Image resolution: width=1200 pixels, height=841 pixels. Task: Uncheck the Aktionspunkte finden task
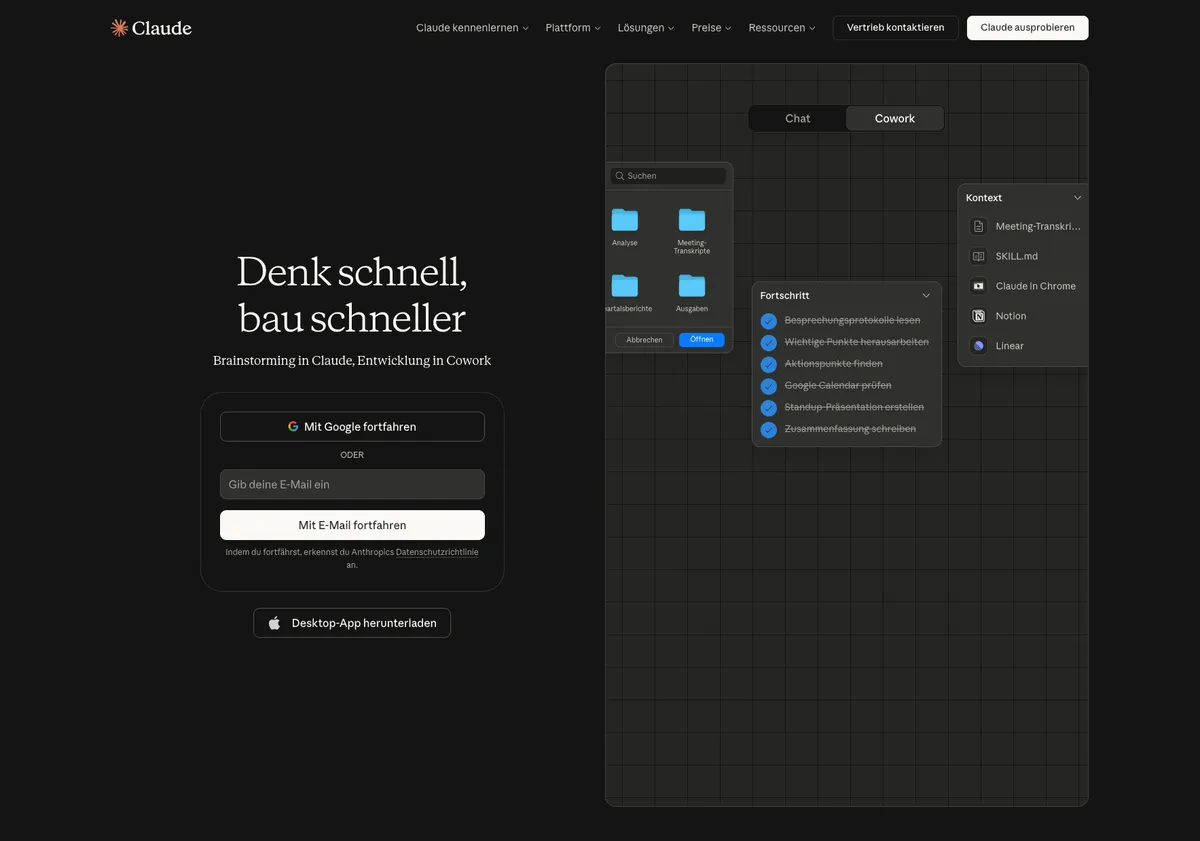click(x=768, y=364)
